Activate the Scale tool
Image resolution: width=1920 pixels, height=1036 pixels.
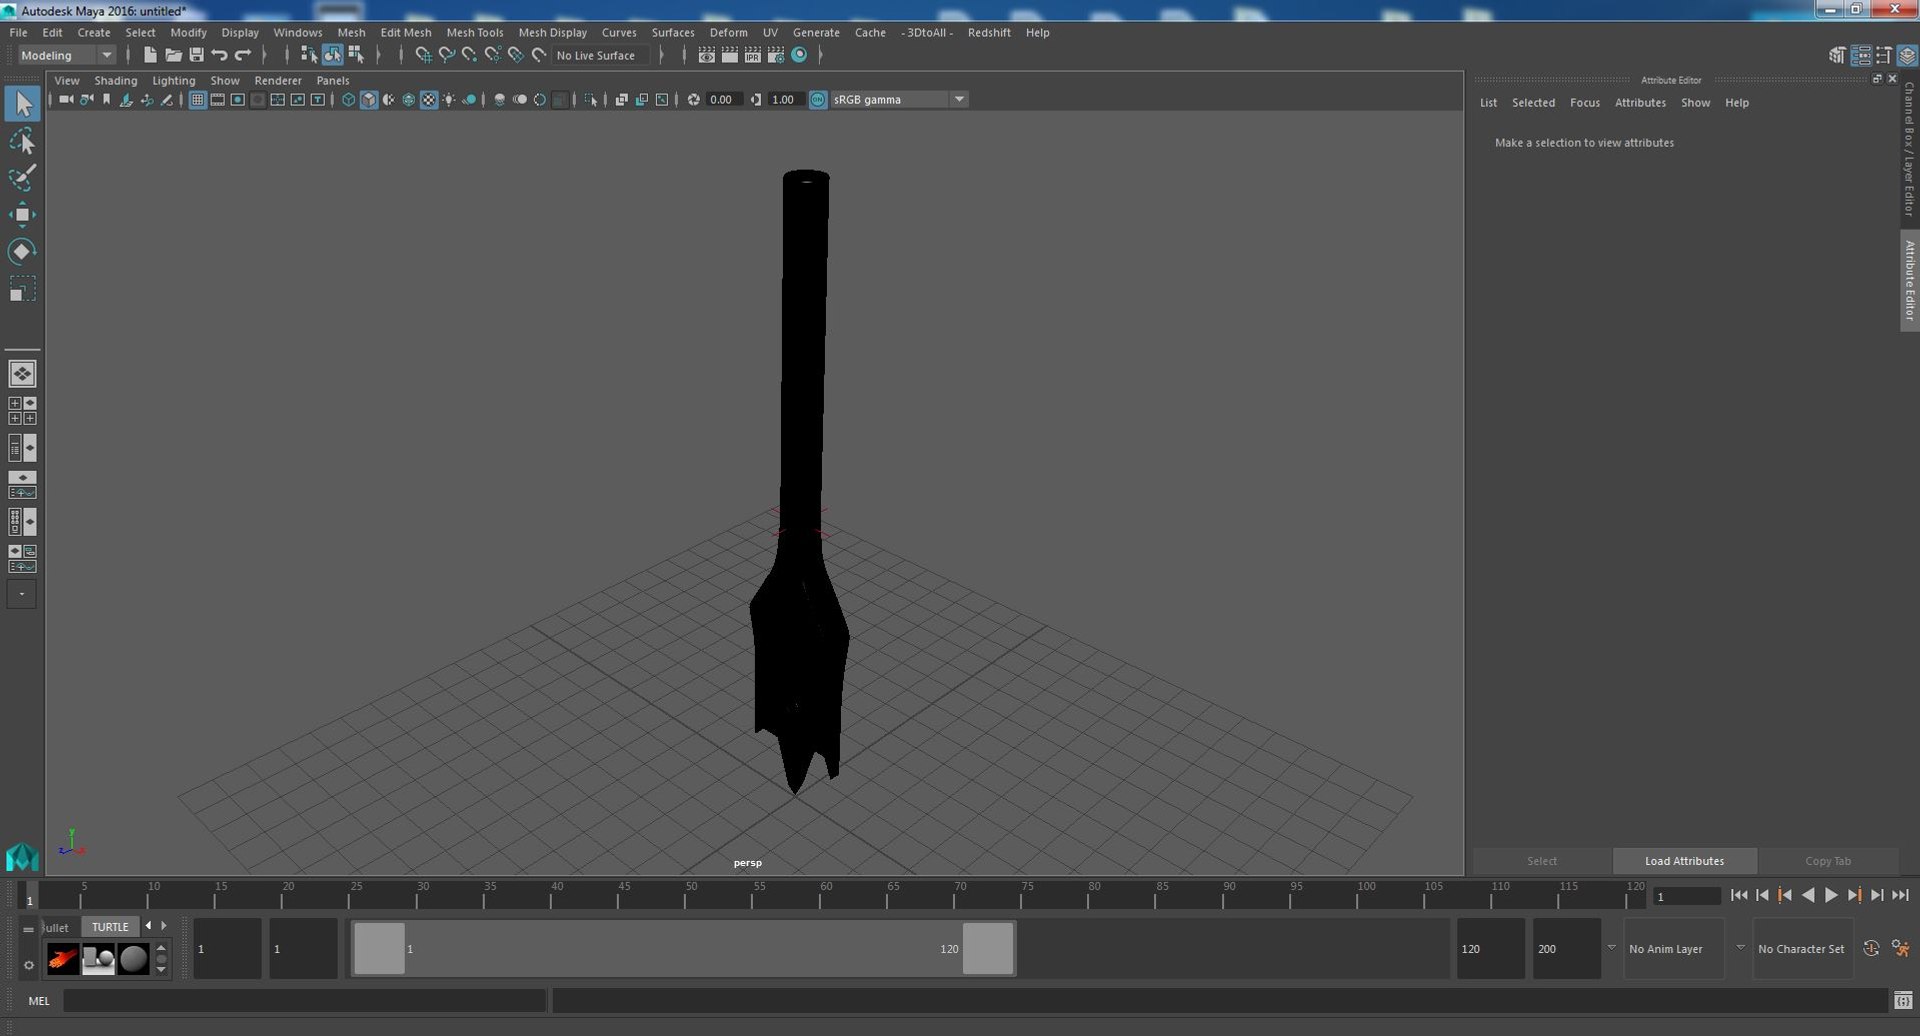point(22,289)
